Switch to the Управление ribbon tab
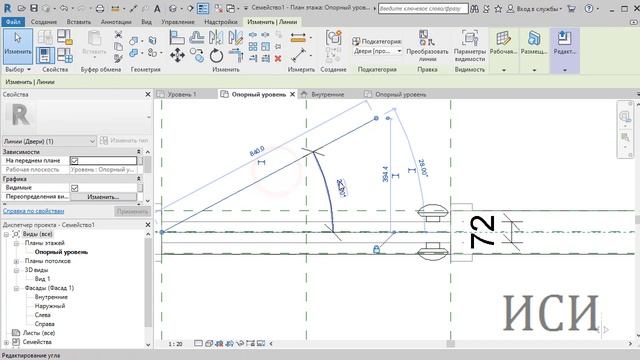 coord(178,22)
